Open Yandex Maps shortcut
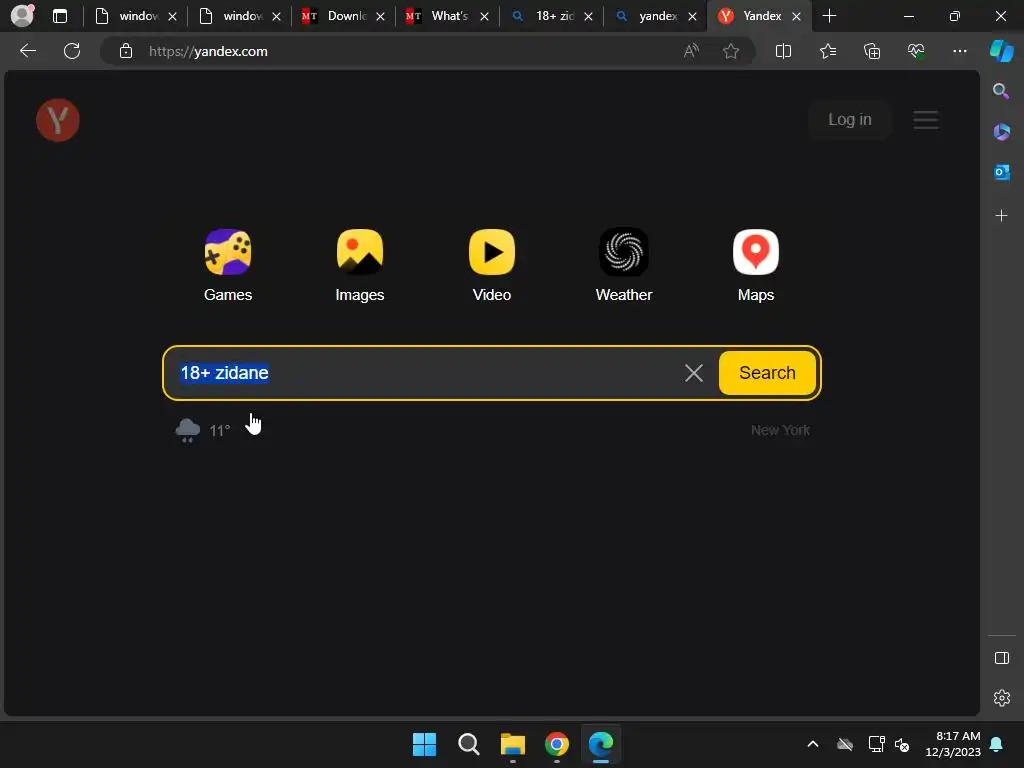 tap(756, 265)
